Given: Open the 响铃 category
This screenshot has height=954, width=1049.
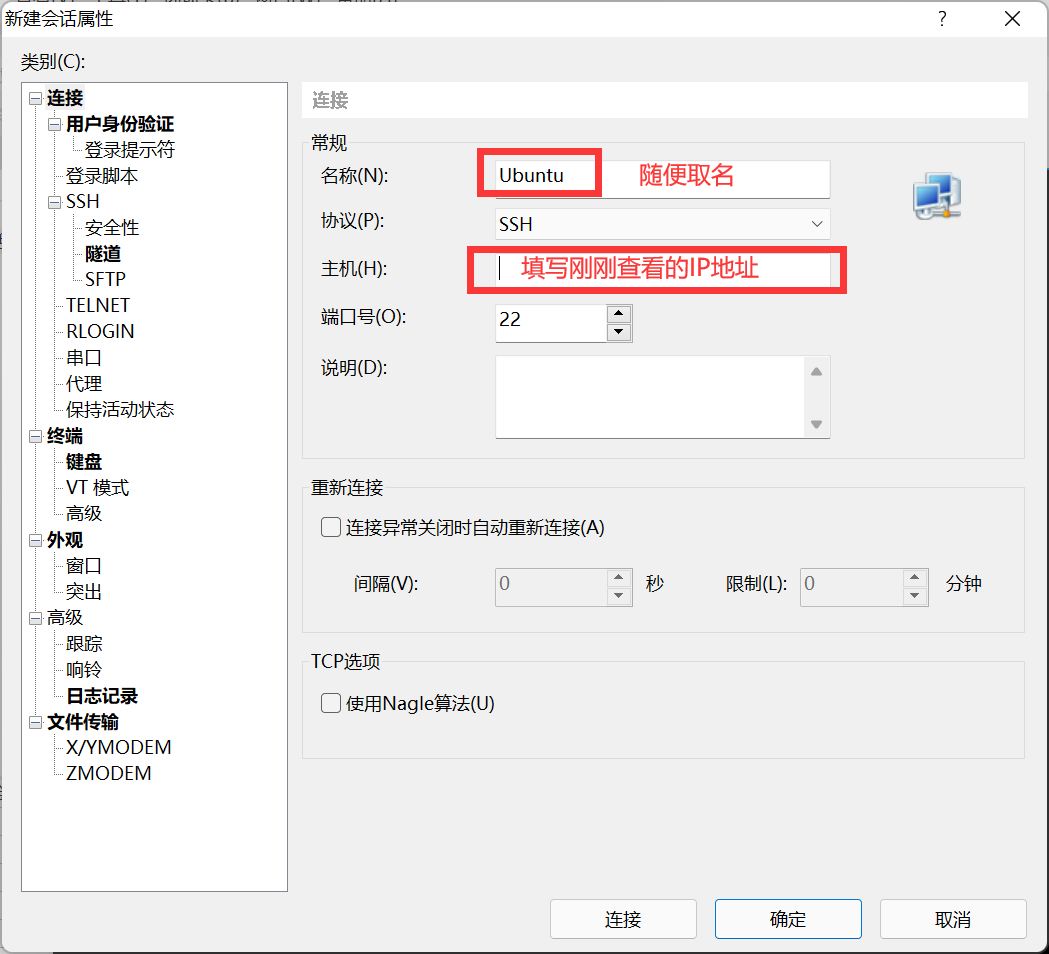Looking at the screenshot, I should click(84, 670).
